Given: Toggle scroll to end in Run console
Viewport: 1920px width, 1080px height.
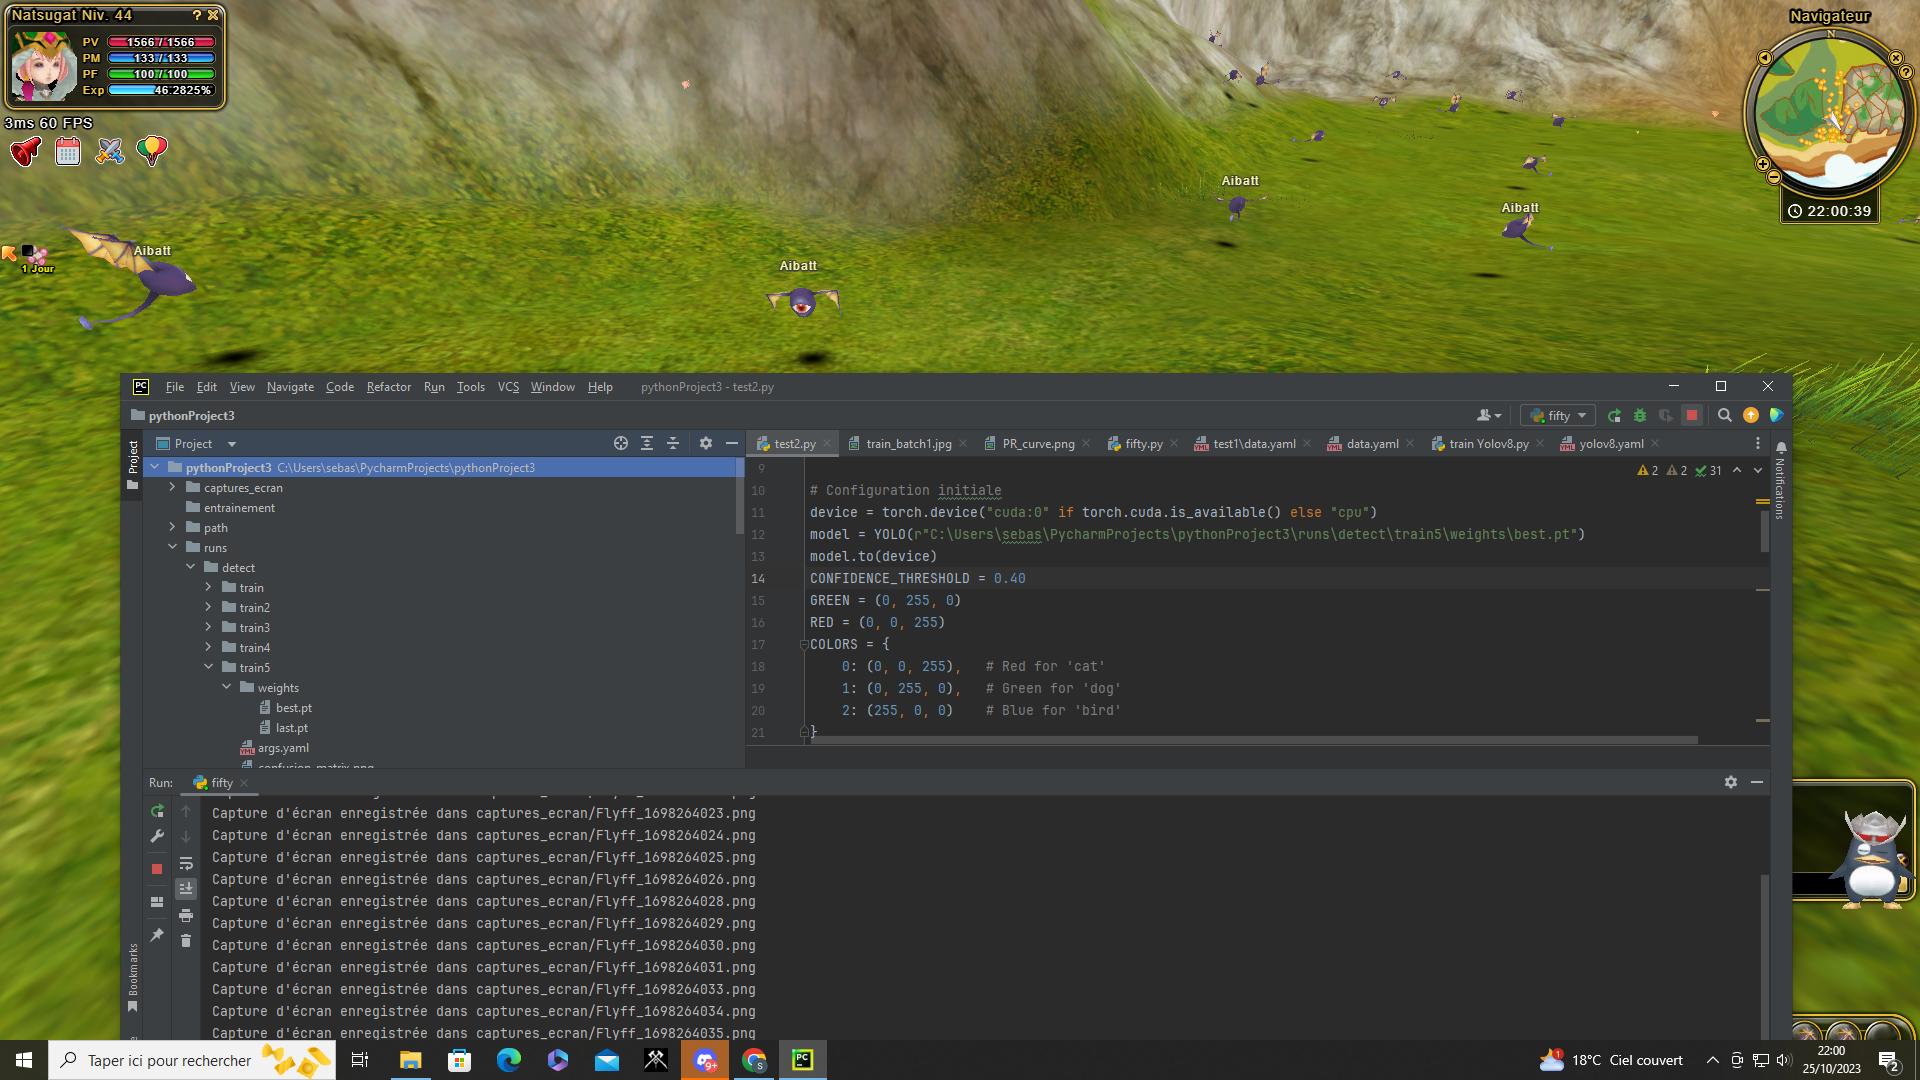Looking at the screenshot, I should (x=186, y=889).
